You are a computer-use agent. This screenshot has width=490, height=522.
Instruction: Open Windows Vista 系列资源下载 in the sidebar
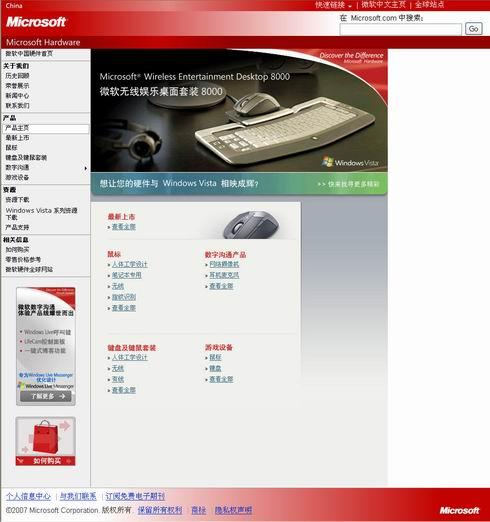(x=41, y=214)
